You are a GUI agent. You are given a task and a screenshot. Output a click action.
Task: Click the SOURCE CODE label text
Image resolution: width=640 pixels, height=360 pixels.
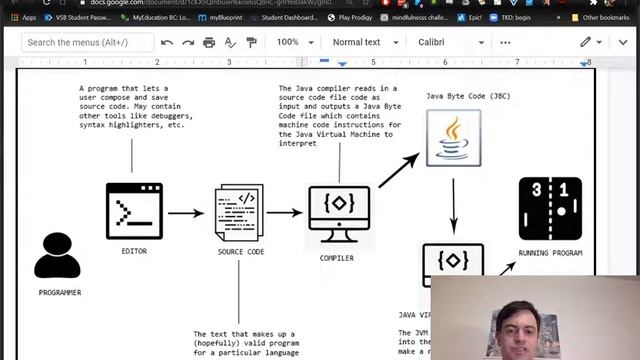point(241,252)
